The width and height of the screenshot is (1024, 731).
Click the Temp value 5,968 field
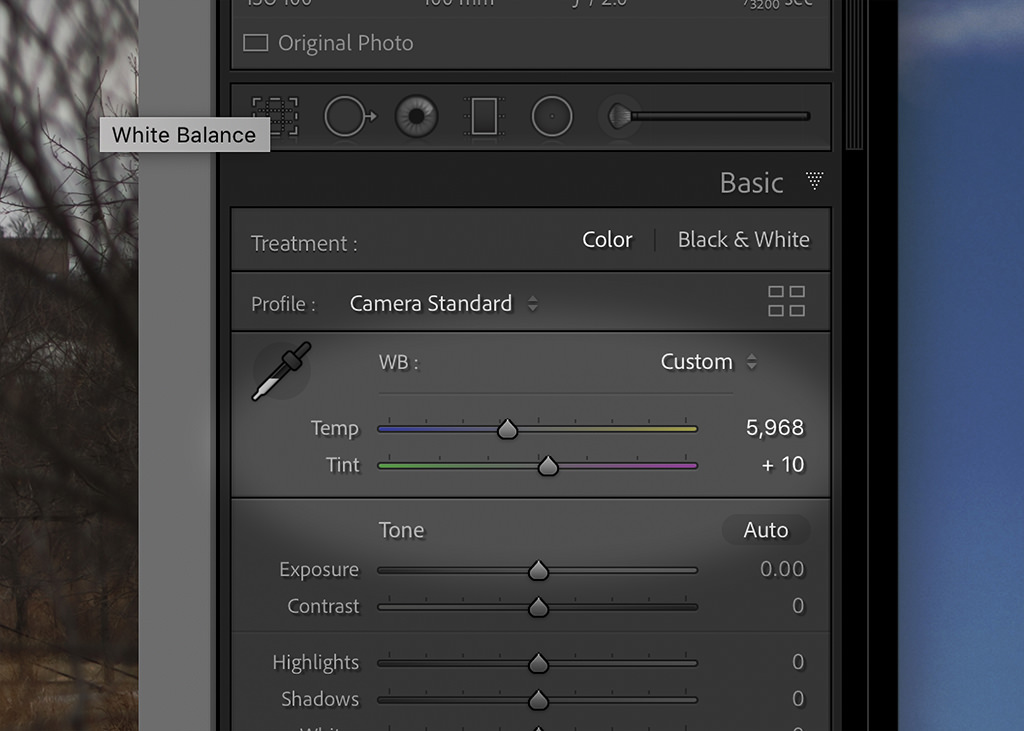tap(775, 428)
